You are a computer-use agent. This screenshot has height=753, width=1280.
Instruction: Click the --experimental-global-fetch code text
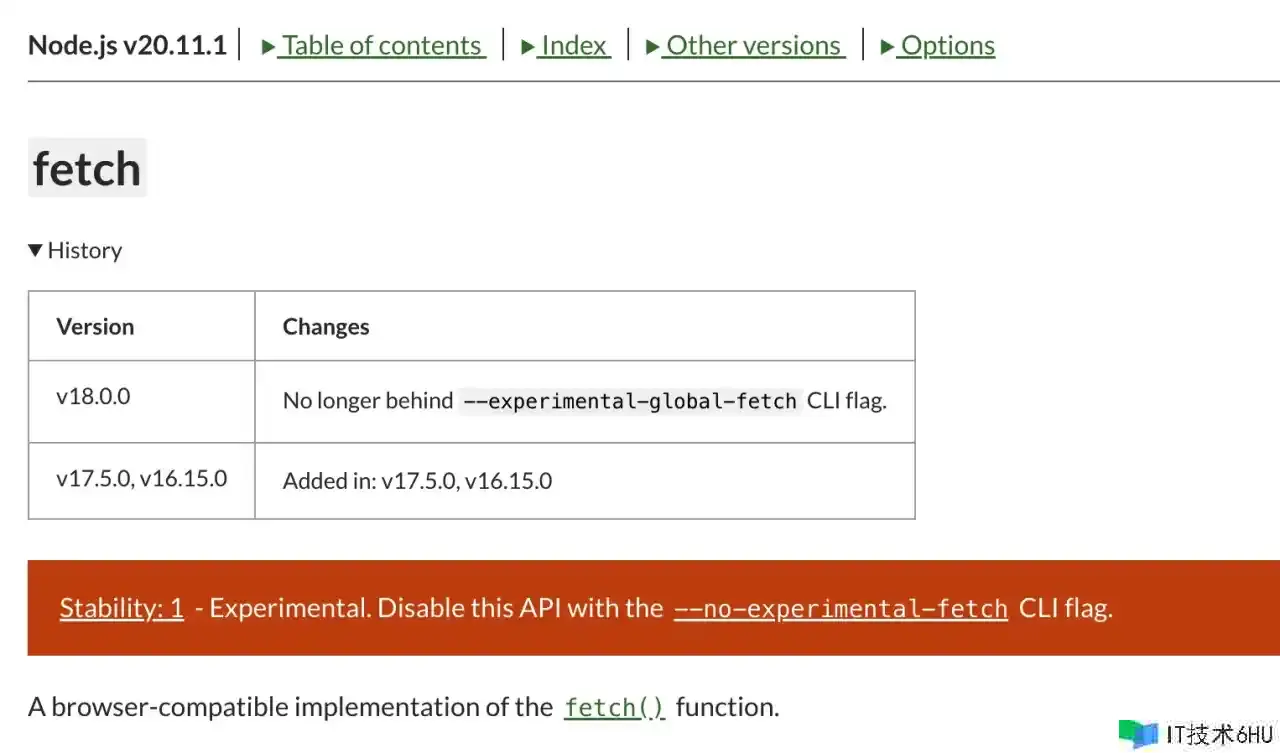[x=631, y=401]
